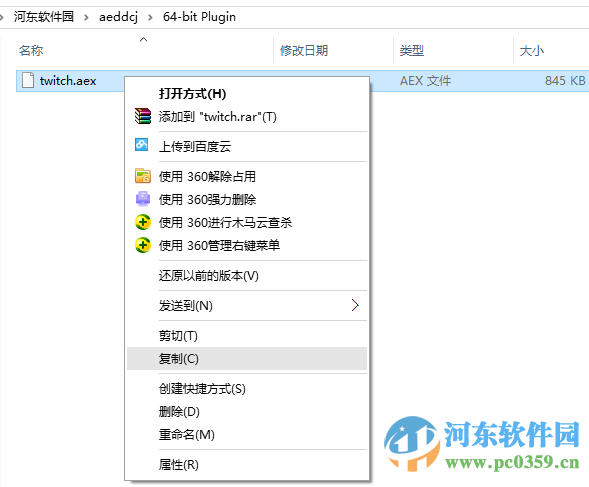This screenshot has height=487, width=589.
Task: Select 使用 360进行木马云查杀
Action: click(247, 222)
